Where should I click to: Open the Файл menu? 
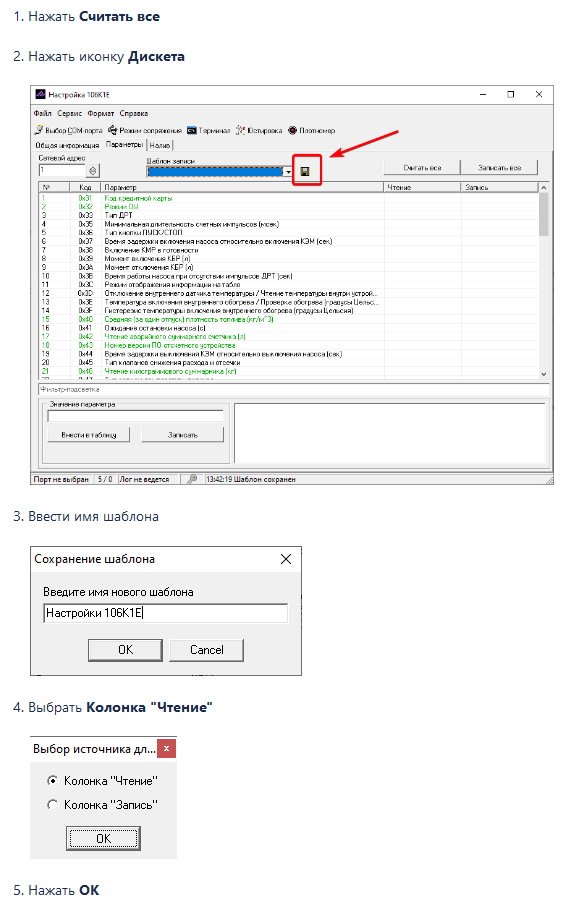(43, 113)
